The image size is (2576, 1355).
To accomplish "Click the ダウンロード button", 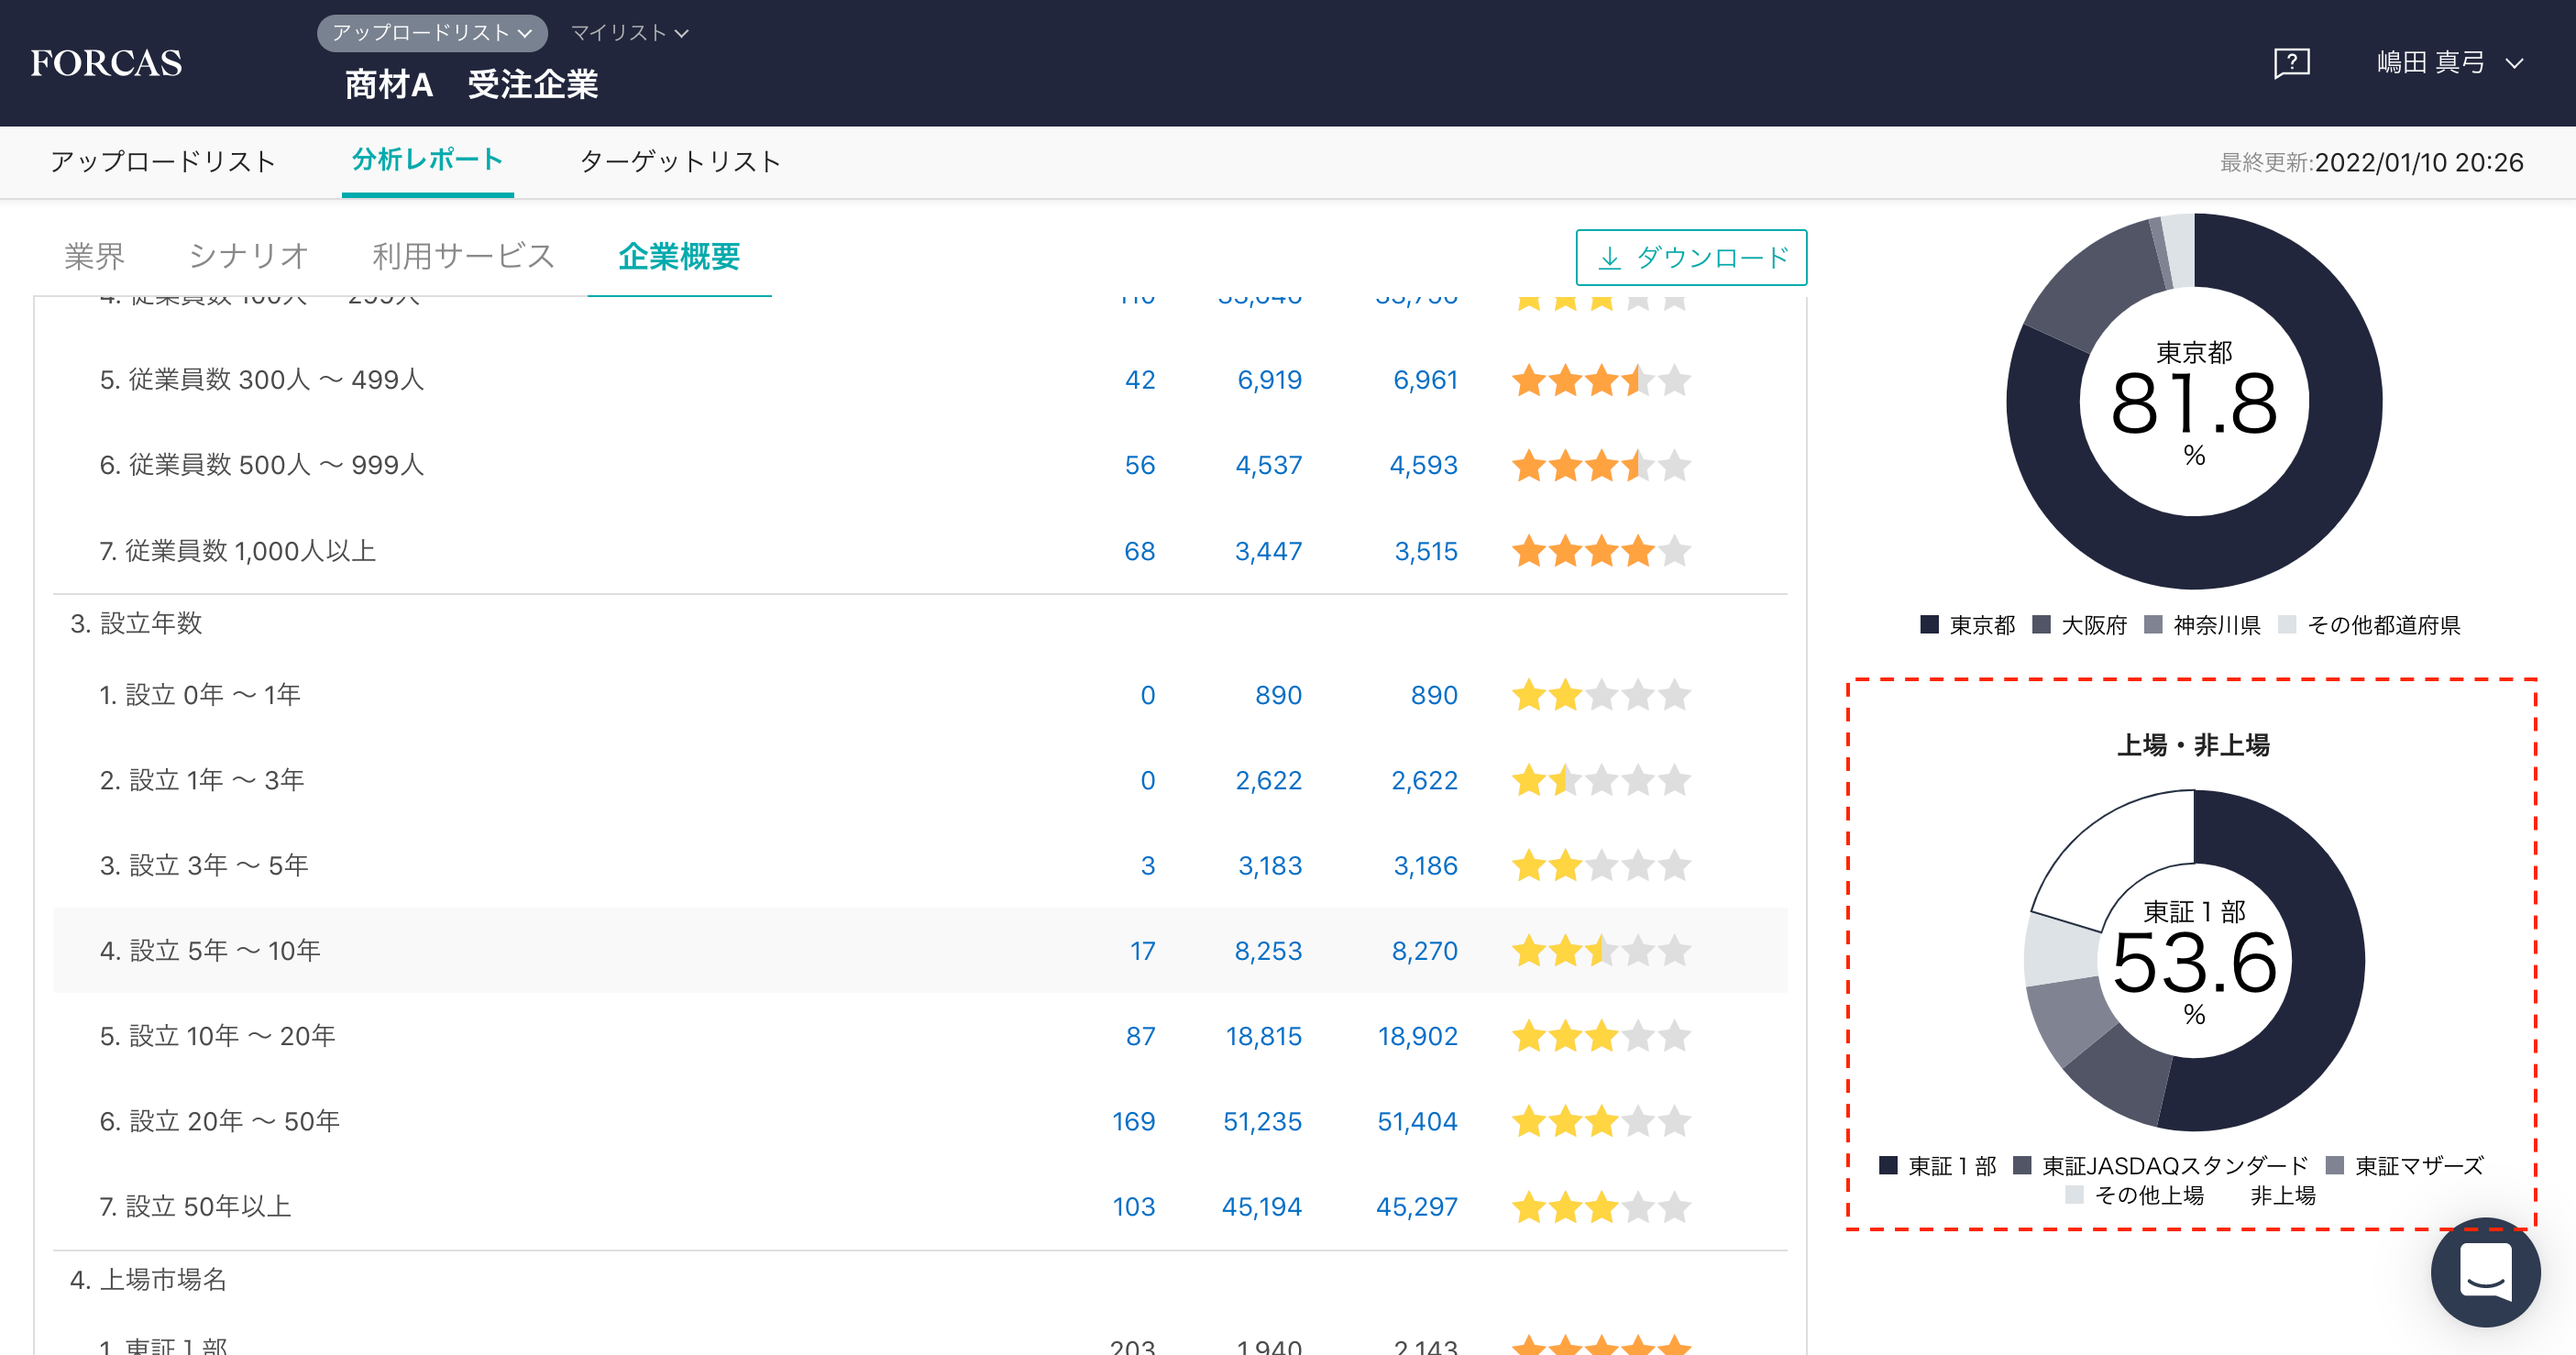I will click(1691, 258).
